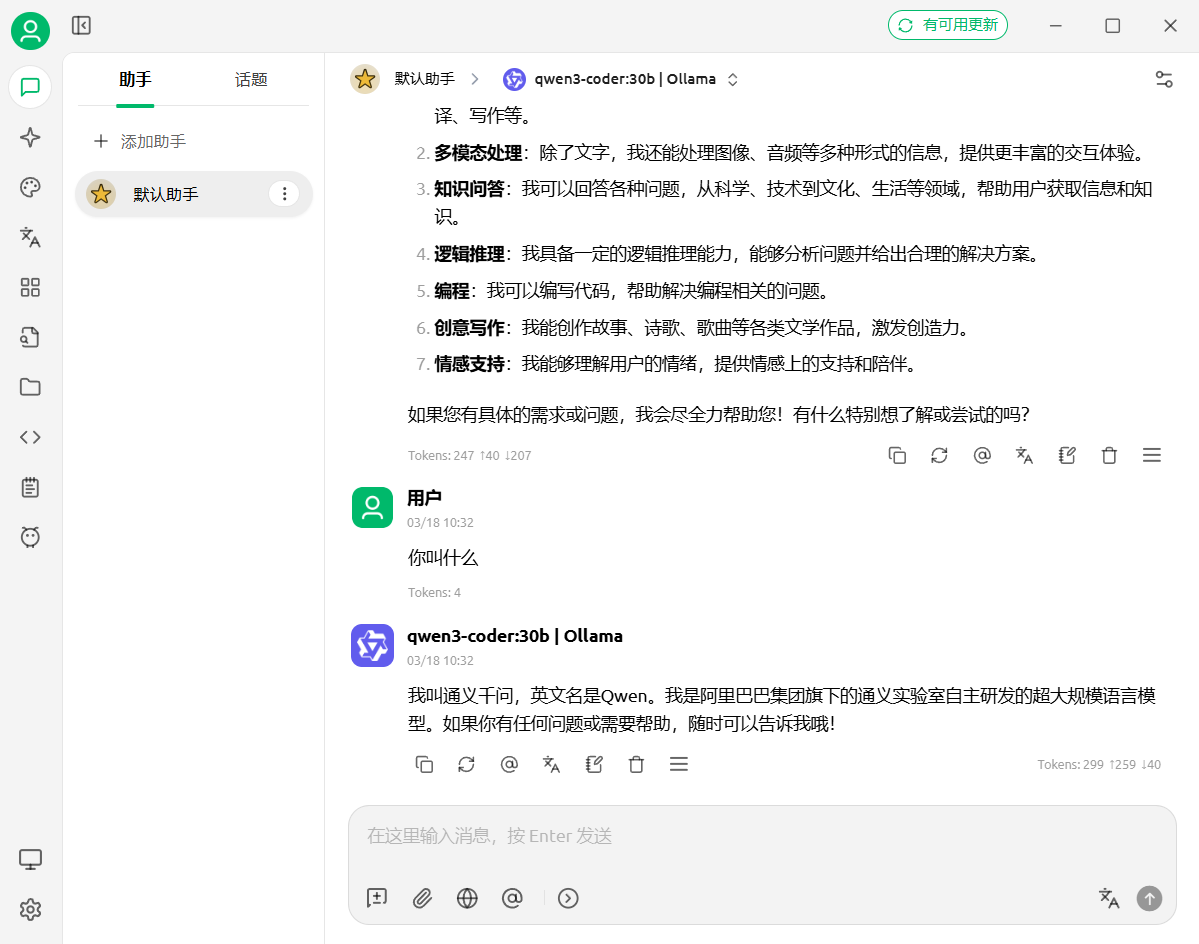Open the knowledge base icon in sidebar

(x=30, y=337)
